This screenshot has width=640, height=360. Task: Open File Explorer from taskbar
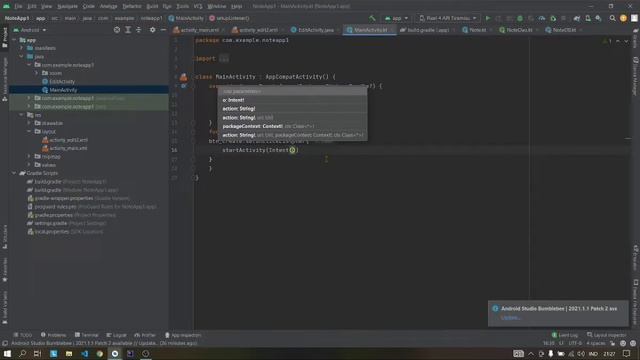click(69, 354)
